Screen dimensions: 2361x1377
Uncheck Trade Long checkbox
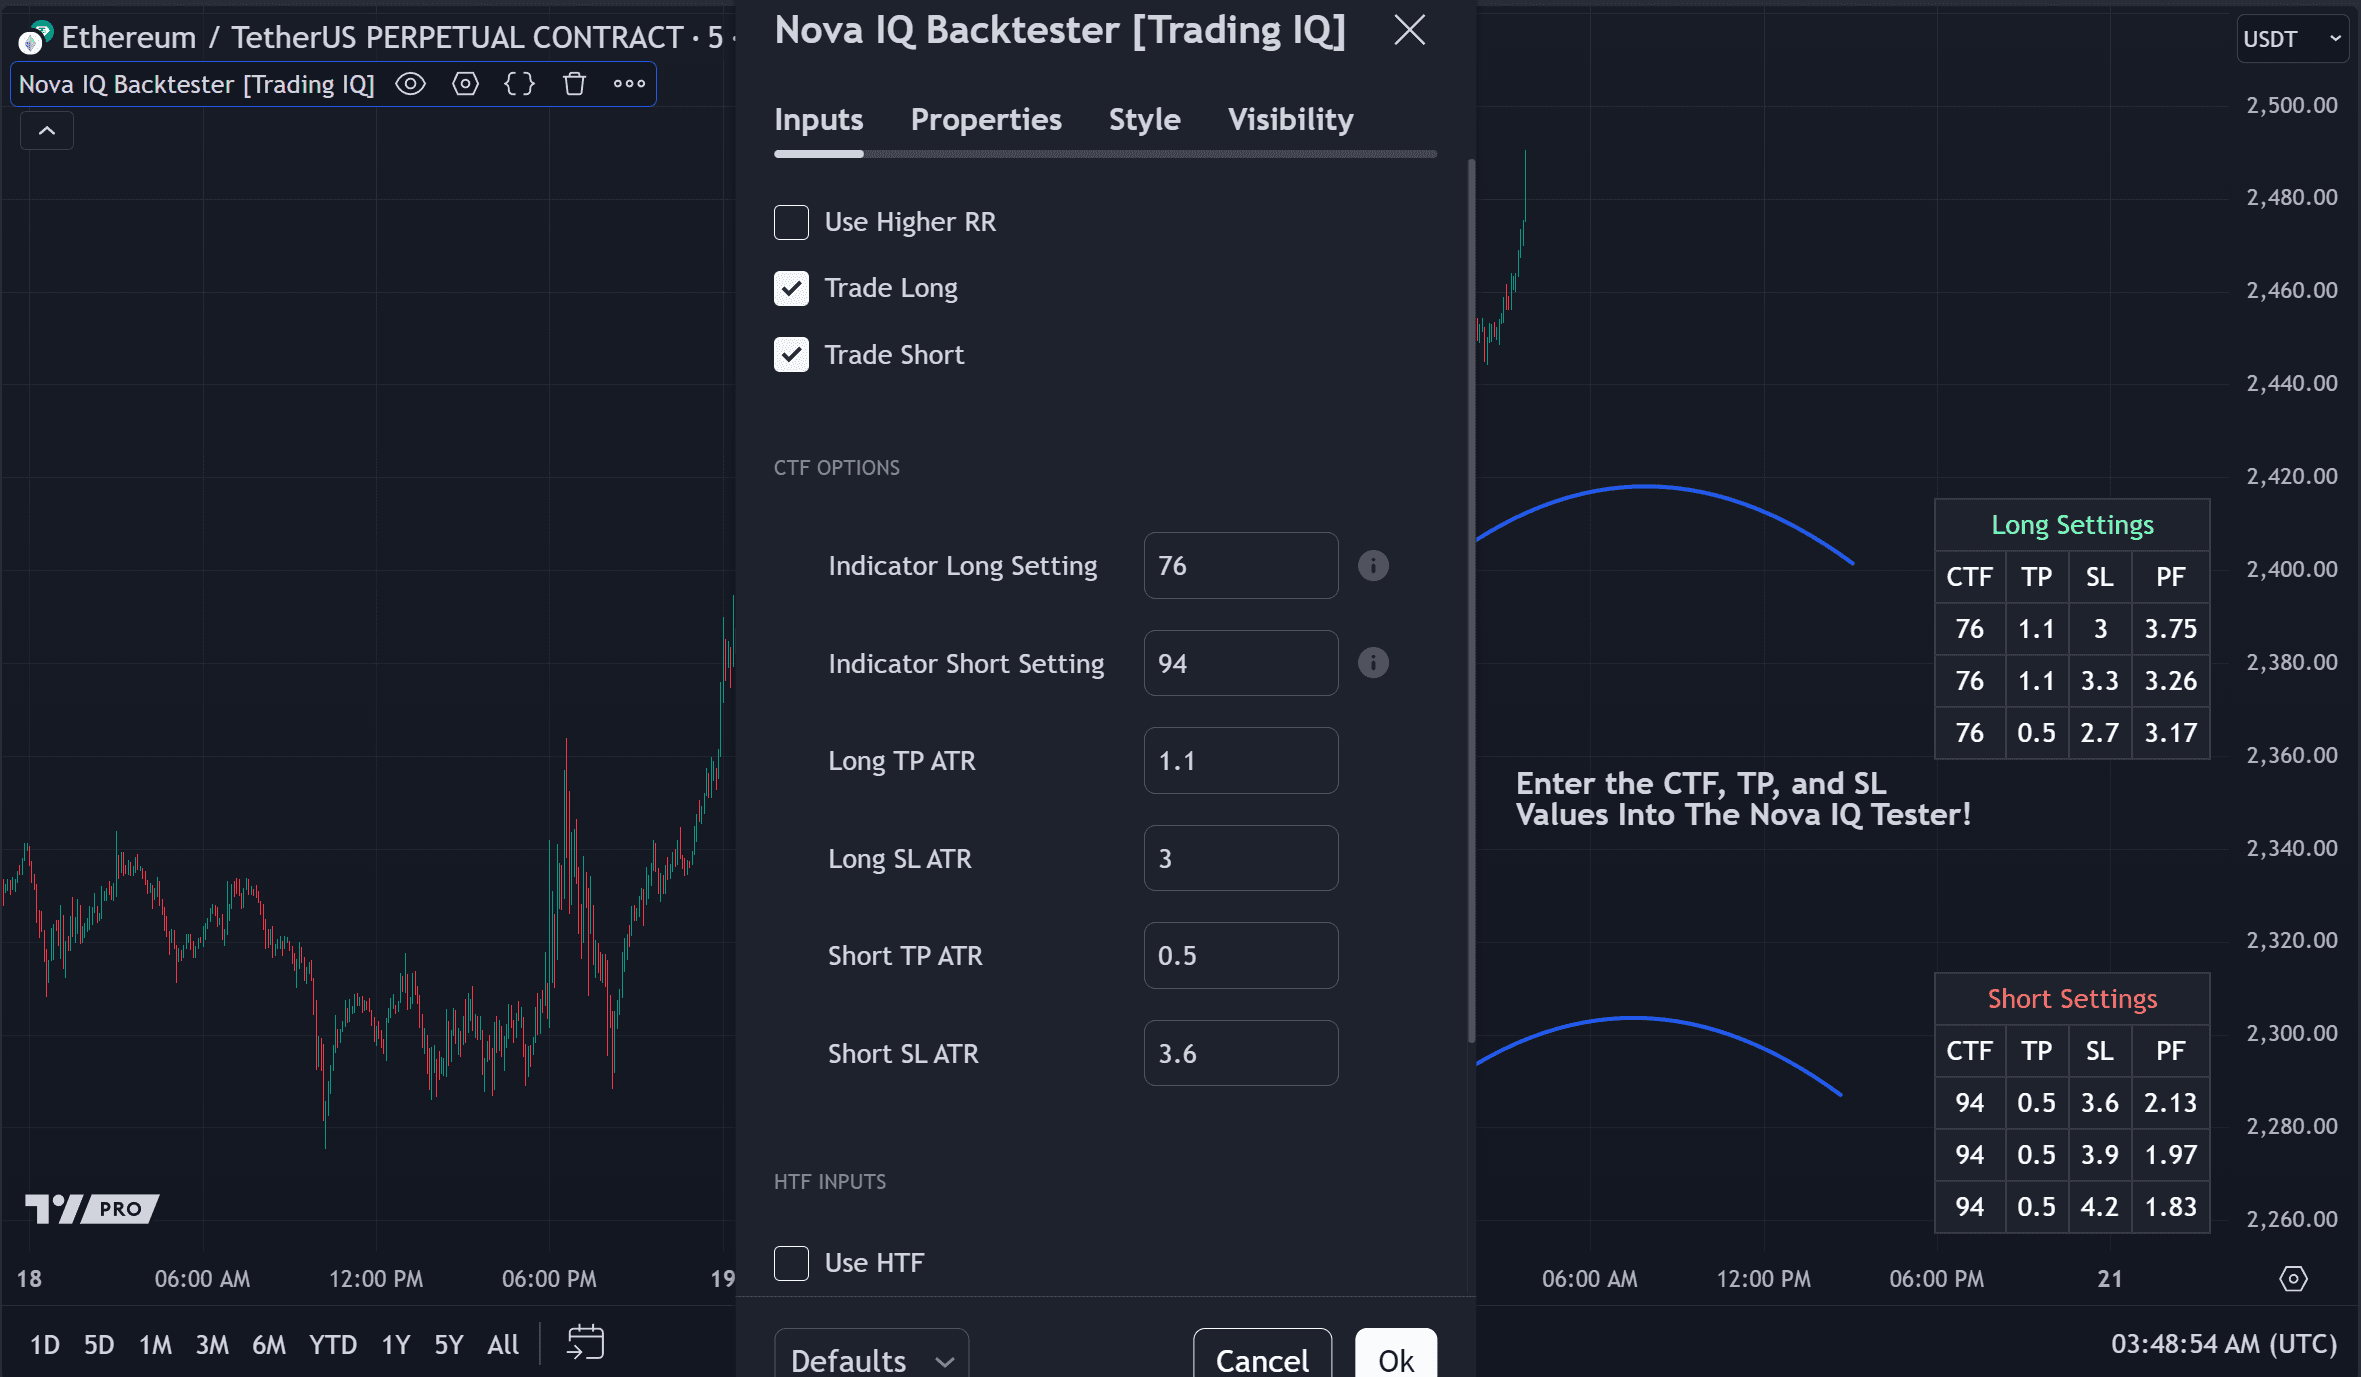[x=791, y=288]
